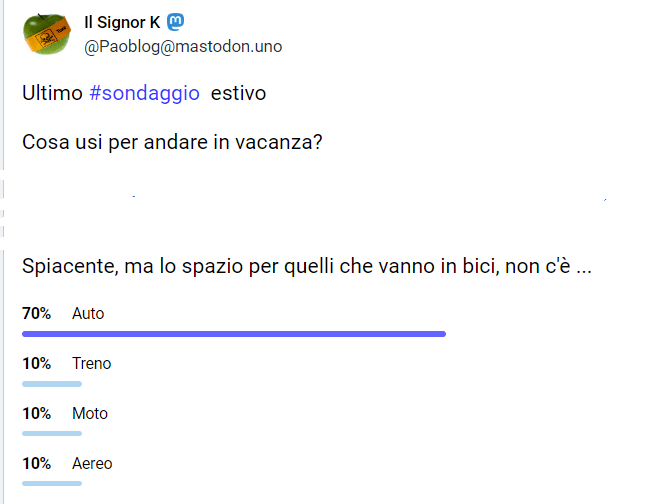This screenshot has width=646, height=504.
Task: Select the Auto poll option label
Action: tap(88, 313)
